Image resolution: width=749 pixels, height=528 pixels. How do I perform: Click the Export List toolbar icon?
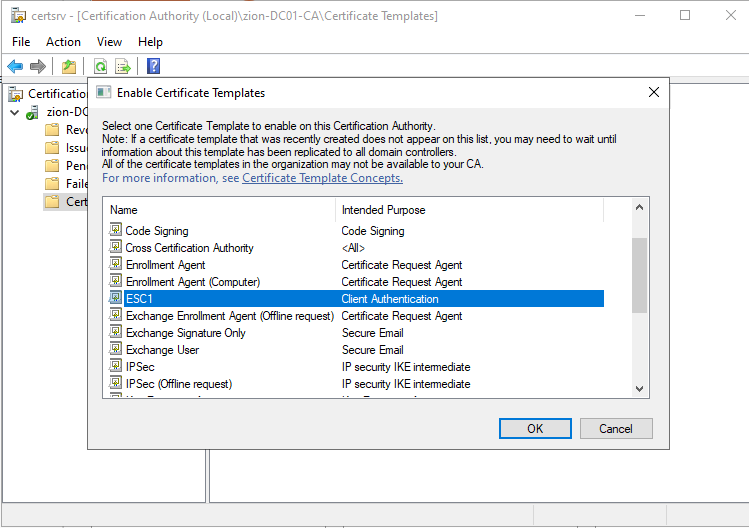(123, 66)
